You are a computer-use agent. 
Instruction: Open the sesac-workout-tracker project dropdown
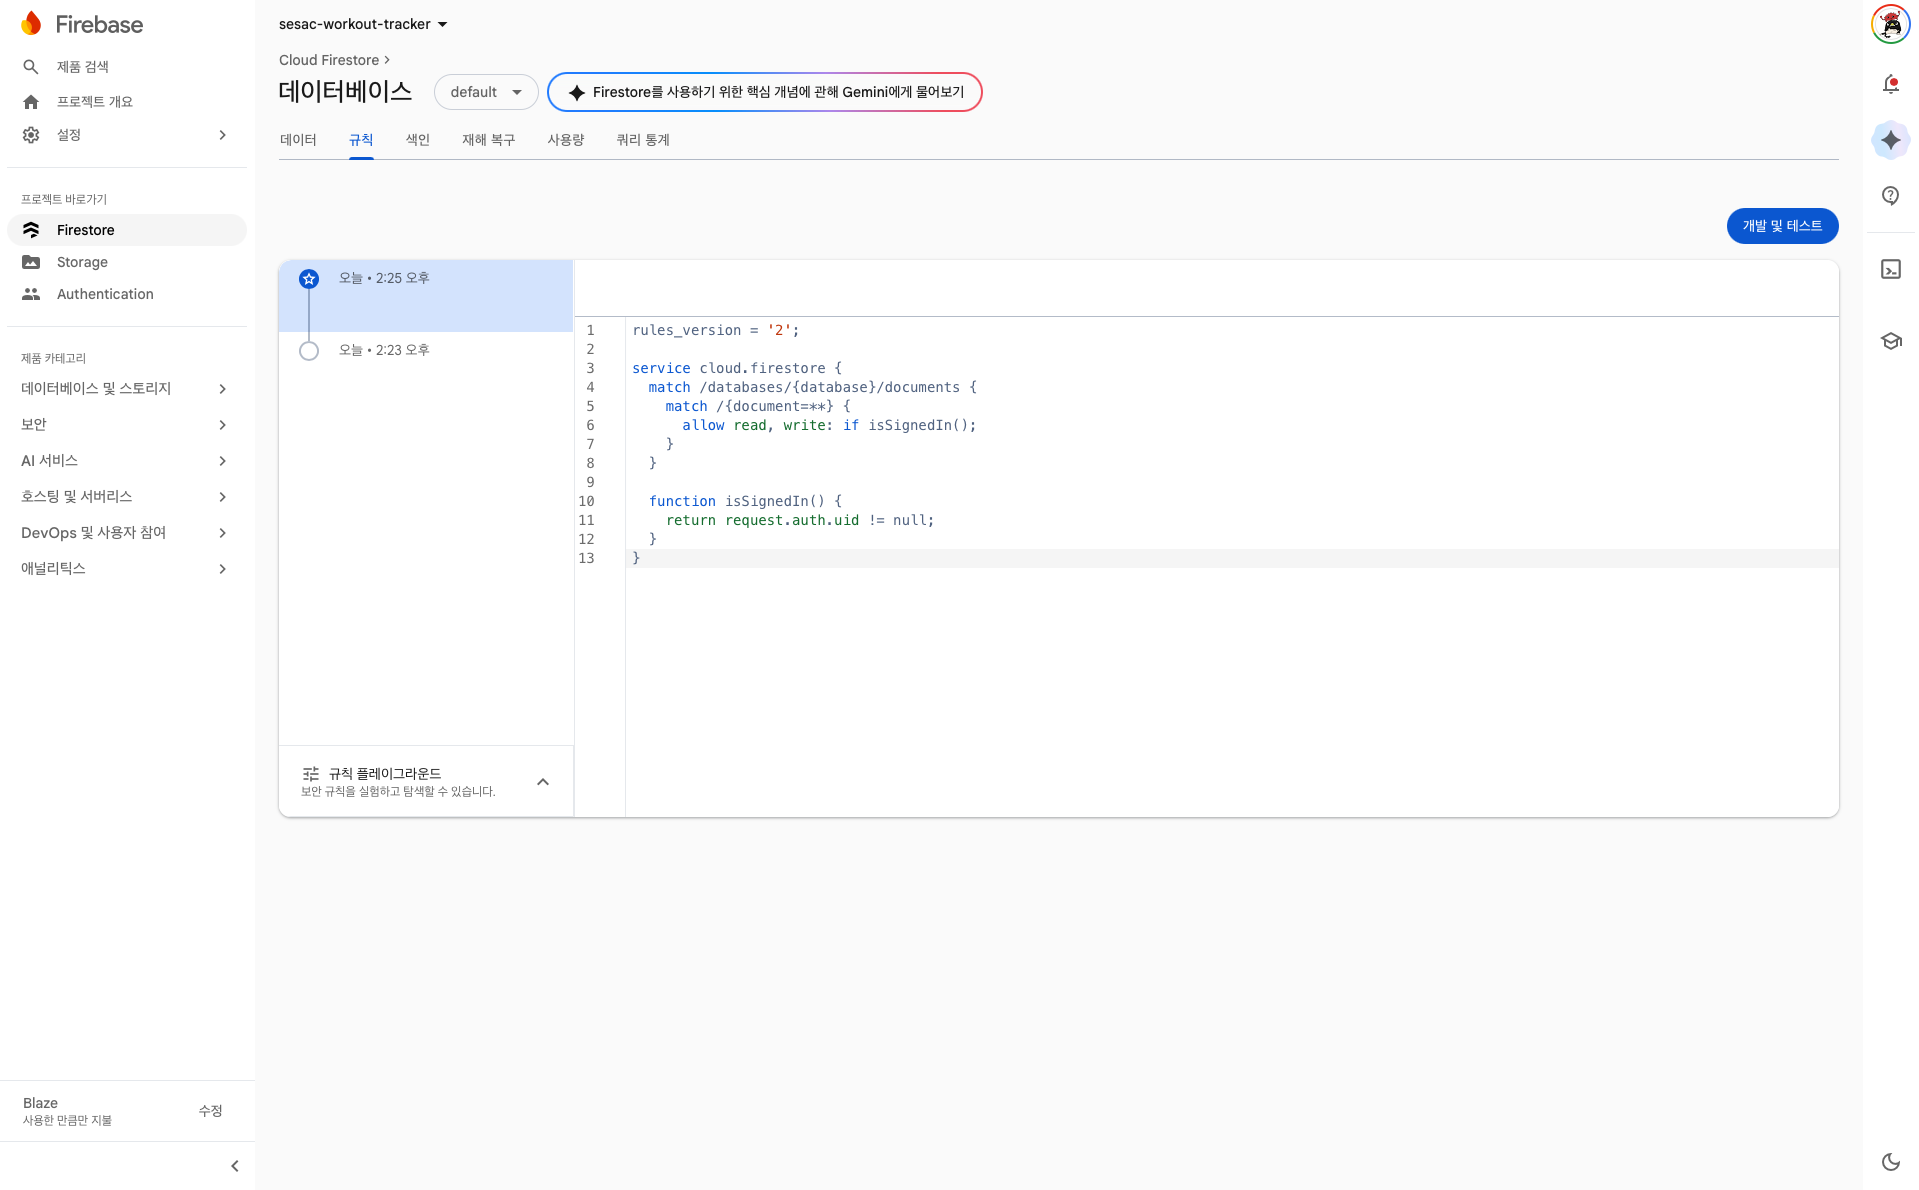pyautogui.click(x=363, y=24)
